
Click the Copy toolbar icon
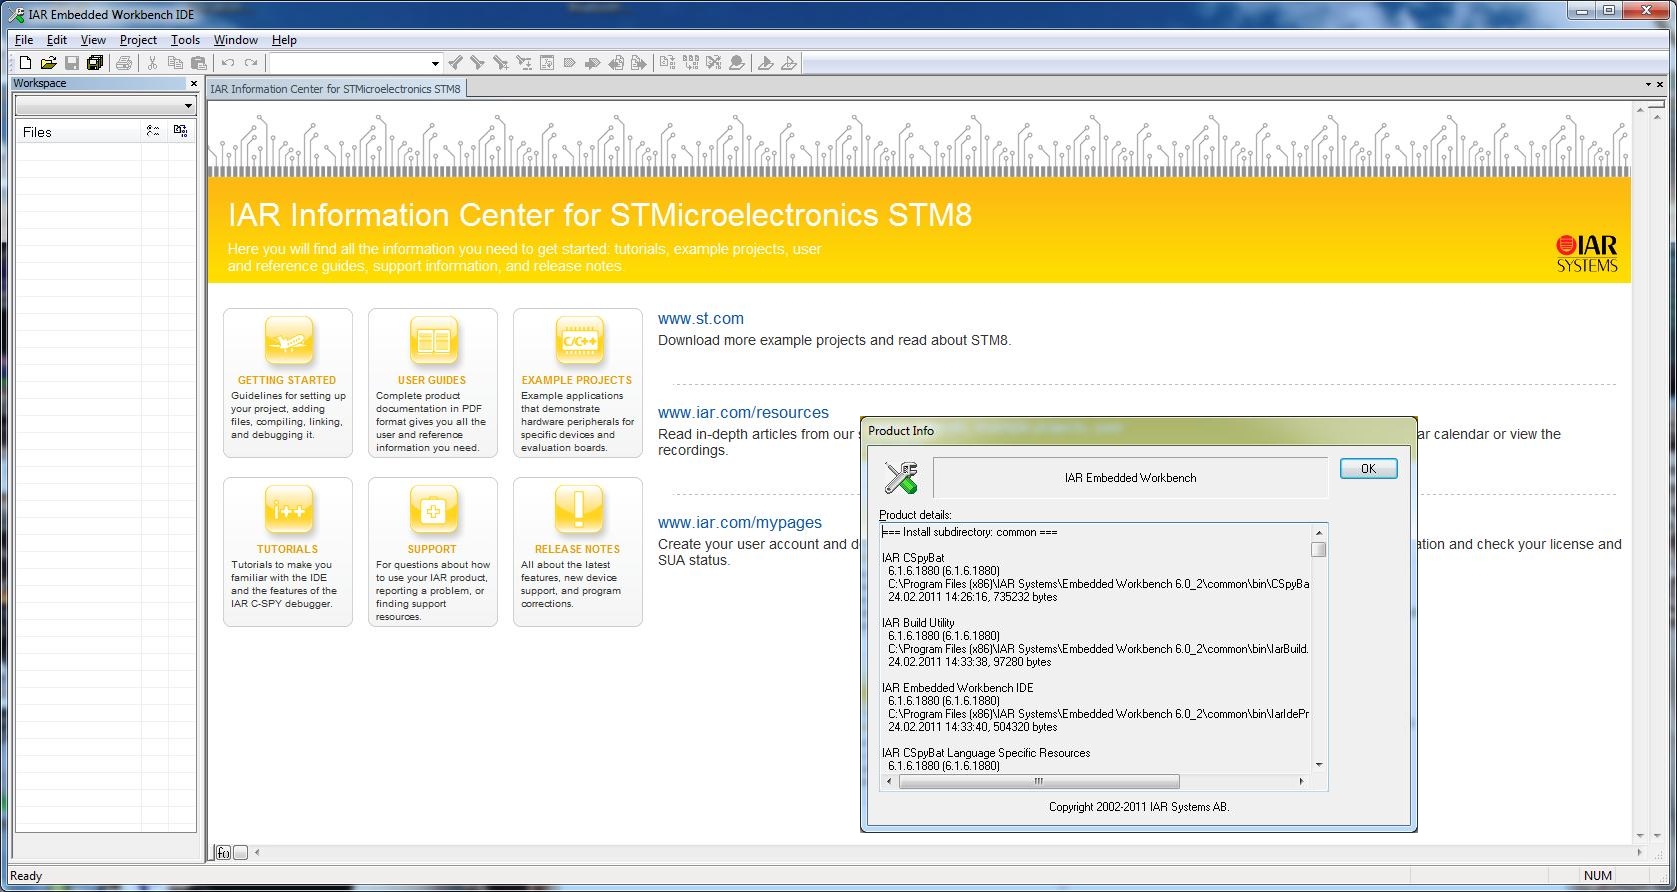coord(175,63)
